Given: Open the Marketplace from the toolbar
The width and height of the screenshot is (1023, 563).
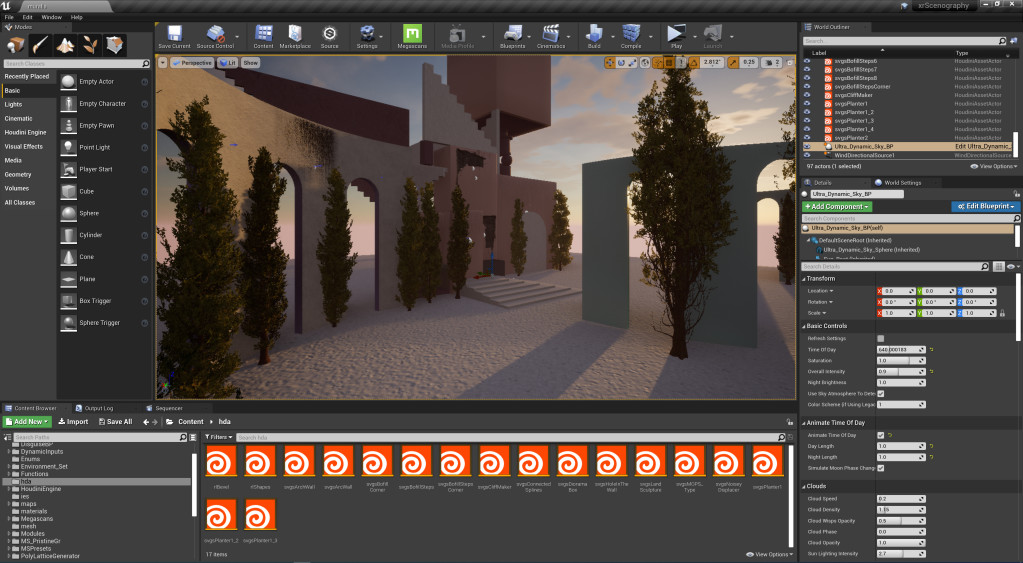Looking at the screenshot, I should point(294,36).
